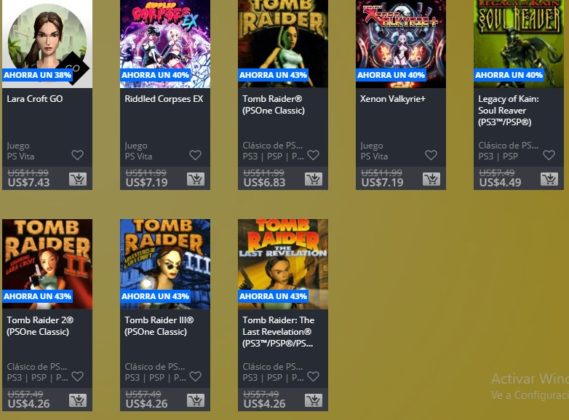The image size is (569, 420).
Task: Toggle wishlist heart for Legacy of Kain
Action: [x=549, y=155]
